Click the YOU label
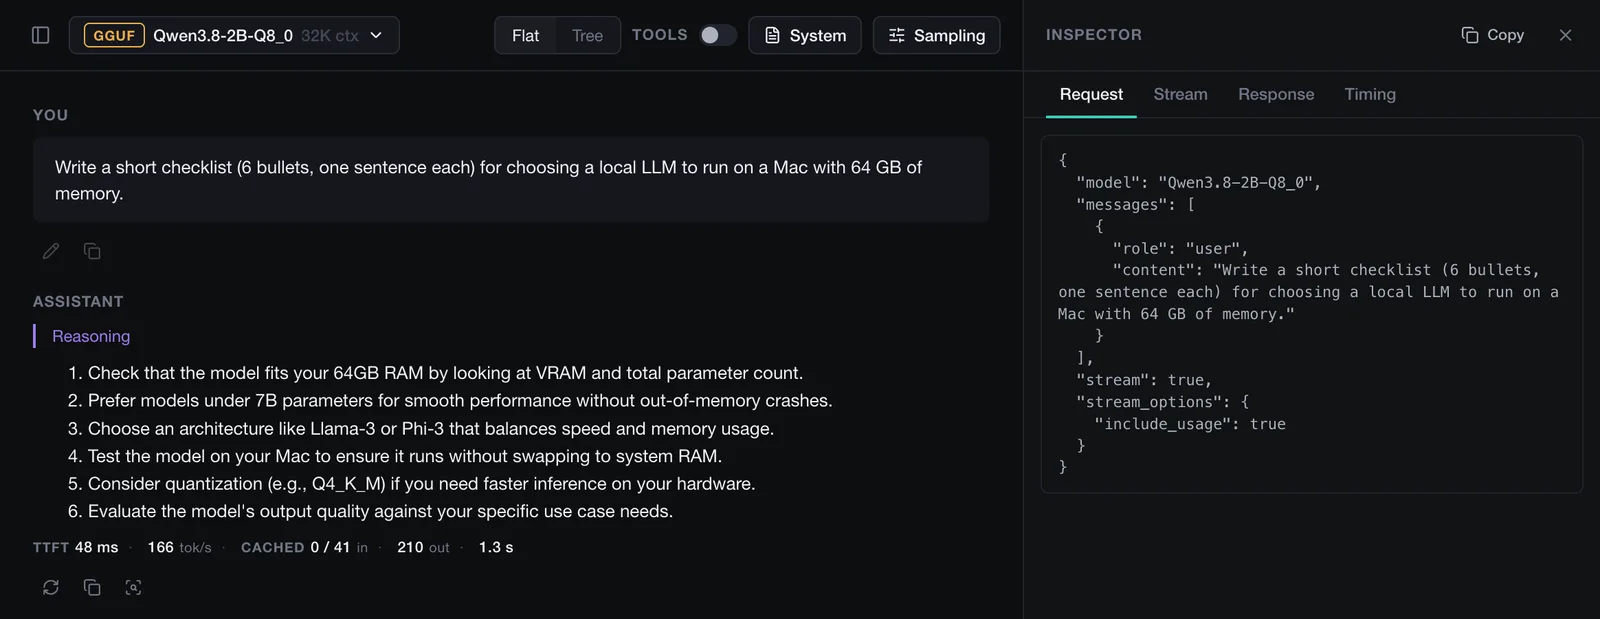The width and height of the screenshot is (1600, 619). [51, 115]
